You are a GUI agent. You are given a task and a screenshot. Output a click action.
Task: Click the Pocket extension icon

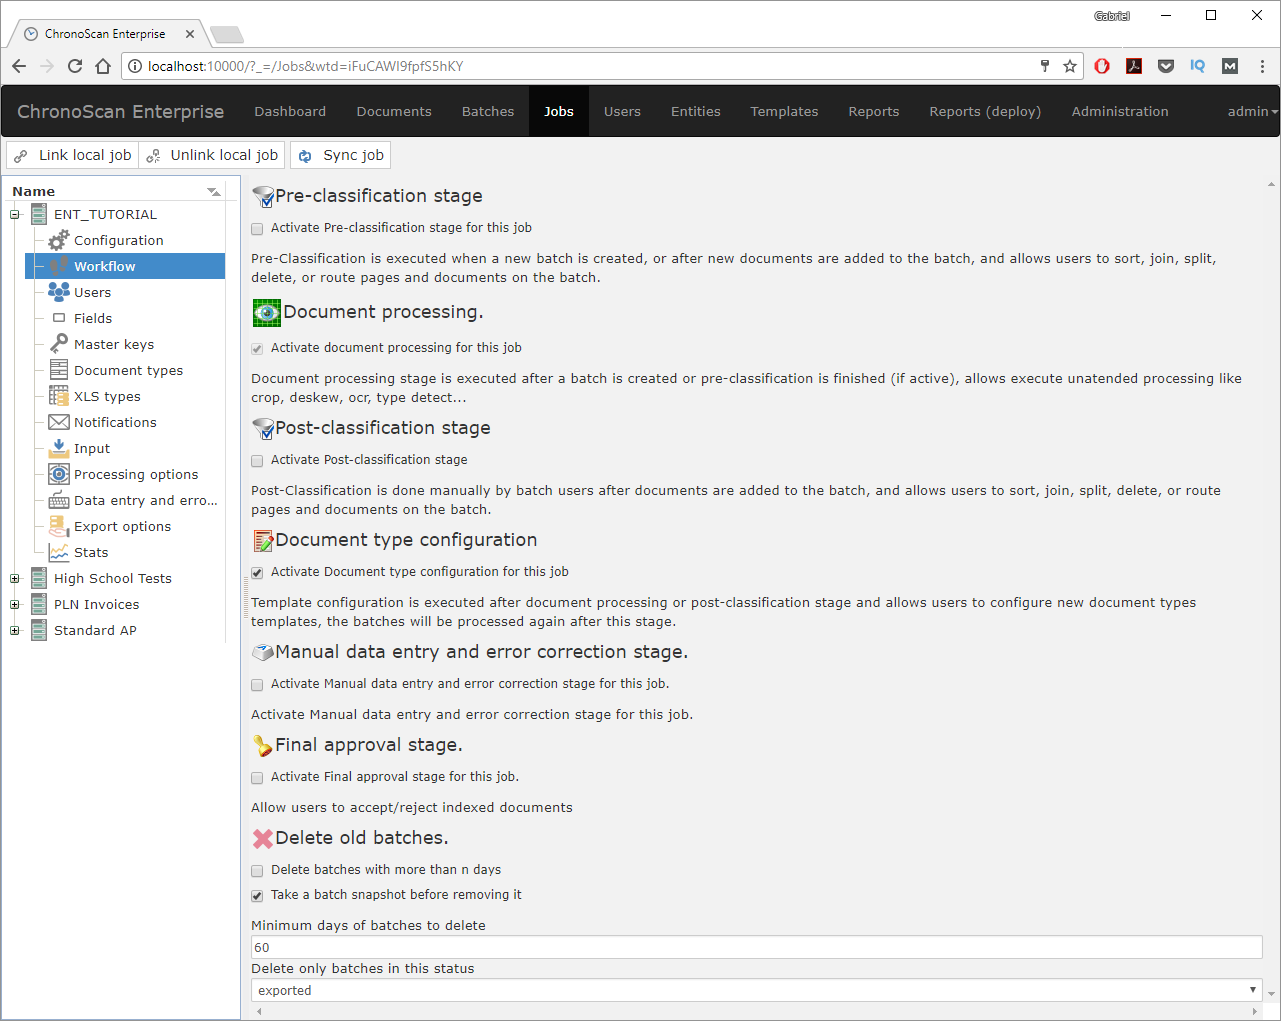tap(1166, 66)
